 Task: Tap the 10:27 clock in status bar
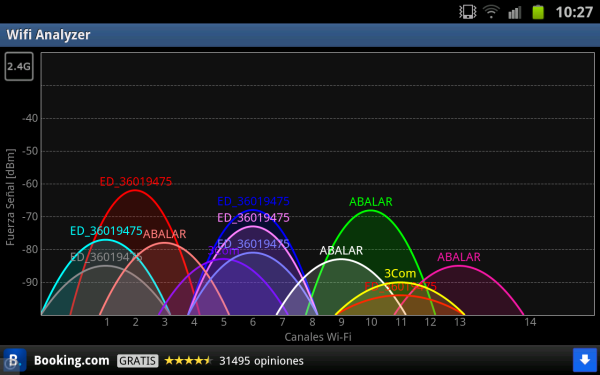click(x=574, y=12)
